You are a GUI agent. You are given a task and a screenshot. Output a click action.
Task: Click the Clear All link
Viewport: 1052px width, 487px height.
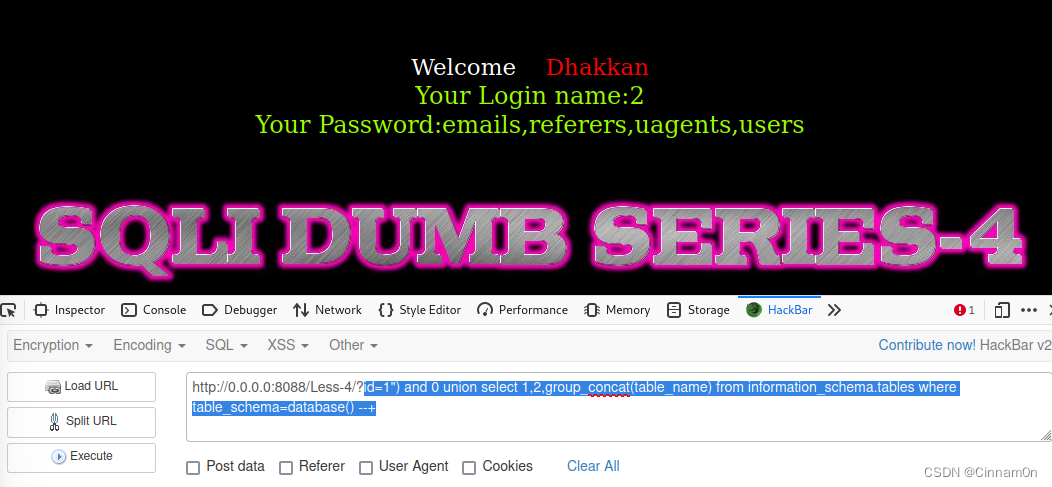coord(593,466)
